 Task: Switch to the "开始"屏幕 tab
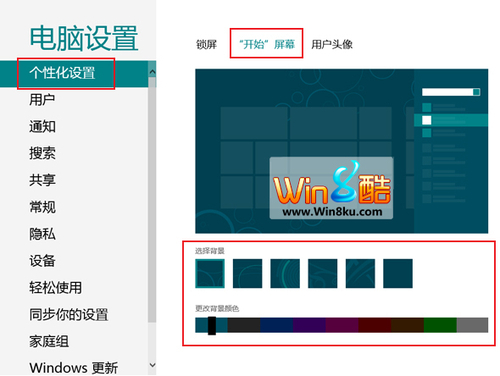(x=267, y=44)
